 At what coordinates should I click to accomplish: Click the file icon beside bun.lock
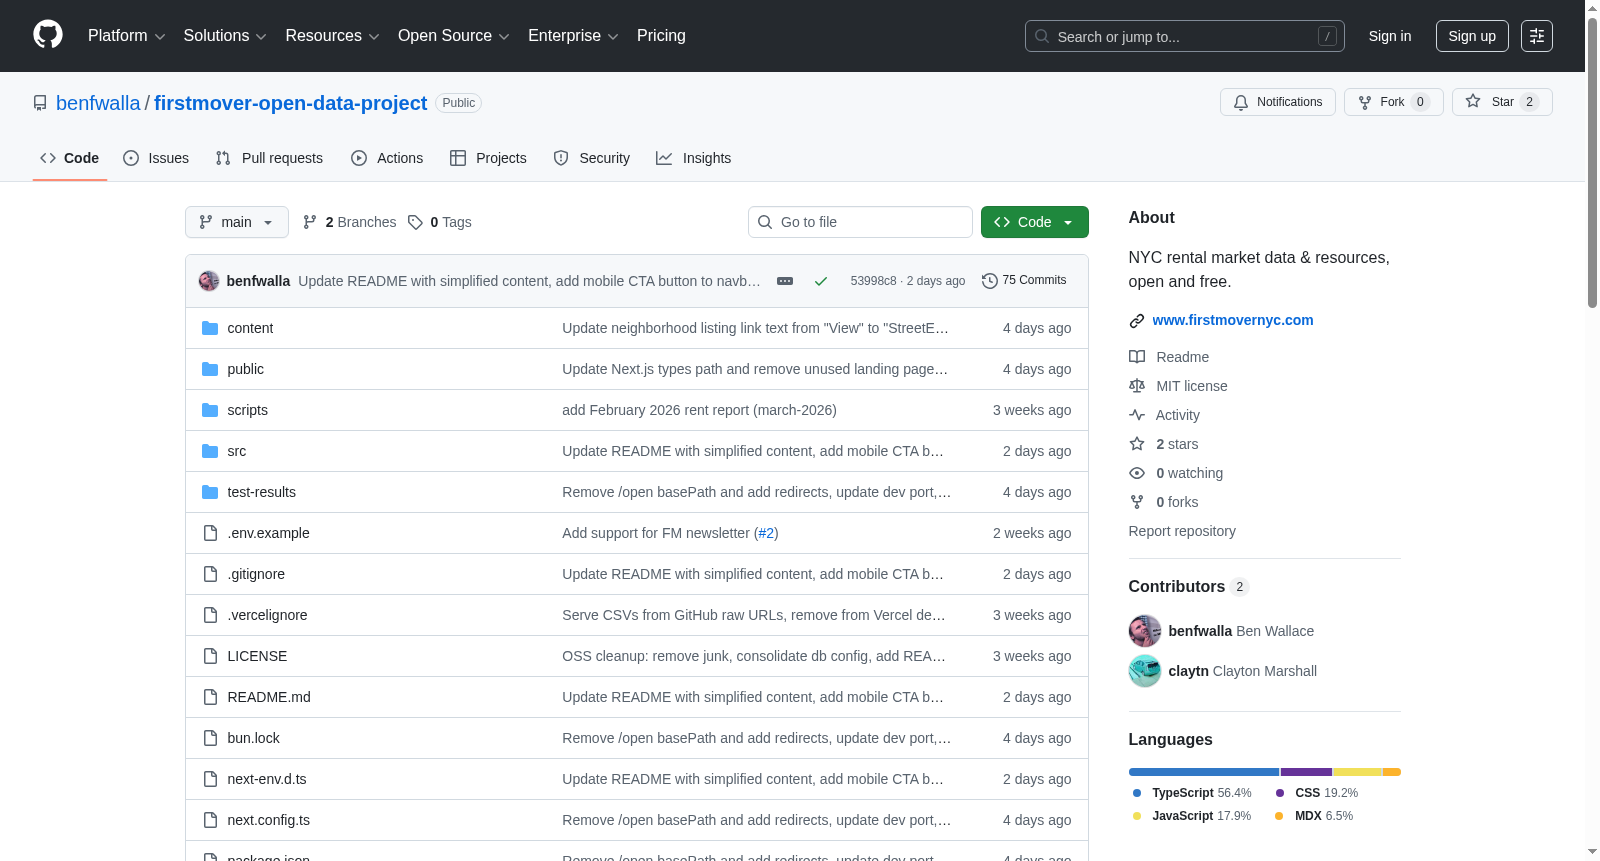pyautogui.click(x=210, y=738)
